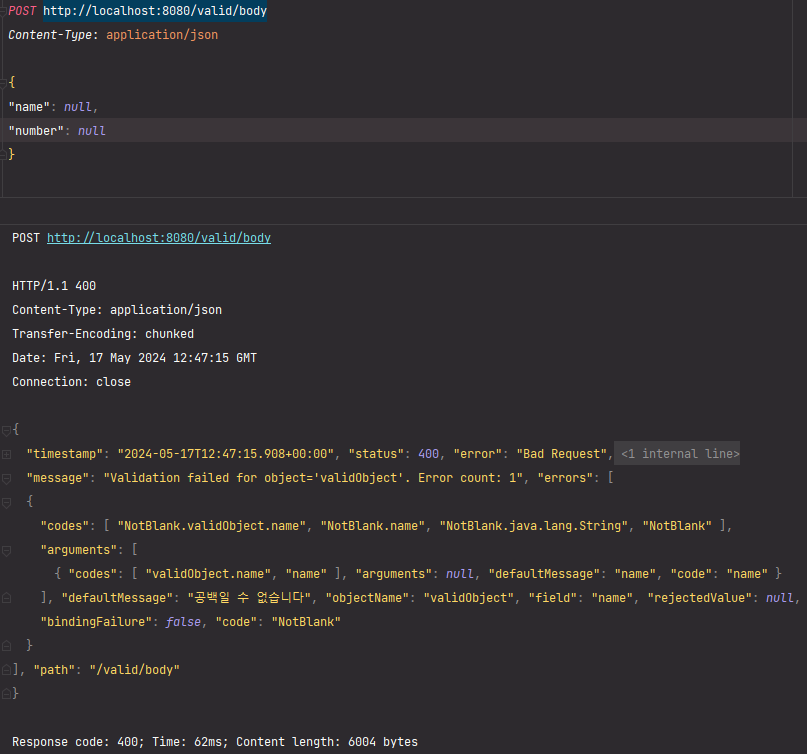
Task: Click the "Connection: close" header line
Action: pos(72,382)
